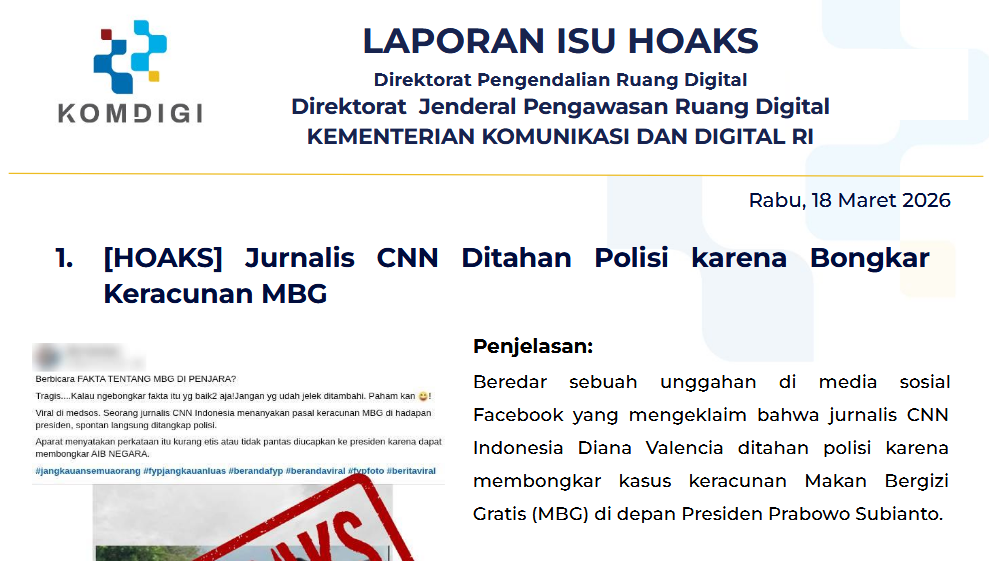Image resolution: width=989 pixels, height=561 pixels.
Task: Click the smiley emoji in the post
Action: pos(423,396)
